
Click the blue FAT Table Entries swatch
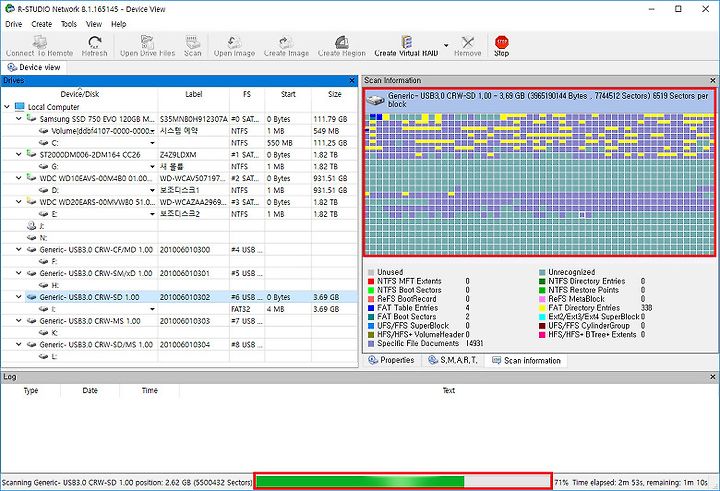(x=371, y=308)
